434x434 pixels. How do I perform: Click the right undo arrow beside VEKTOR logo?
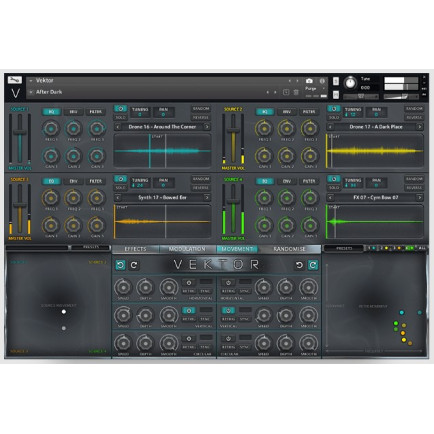click(x=299, y=265)
